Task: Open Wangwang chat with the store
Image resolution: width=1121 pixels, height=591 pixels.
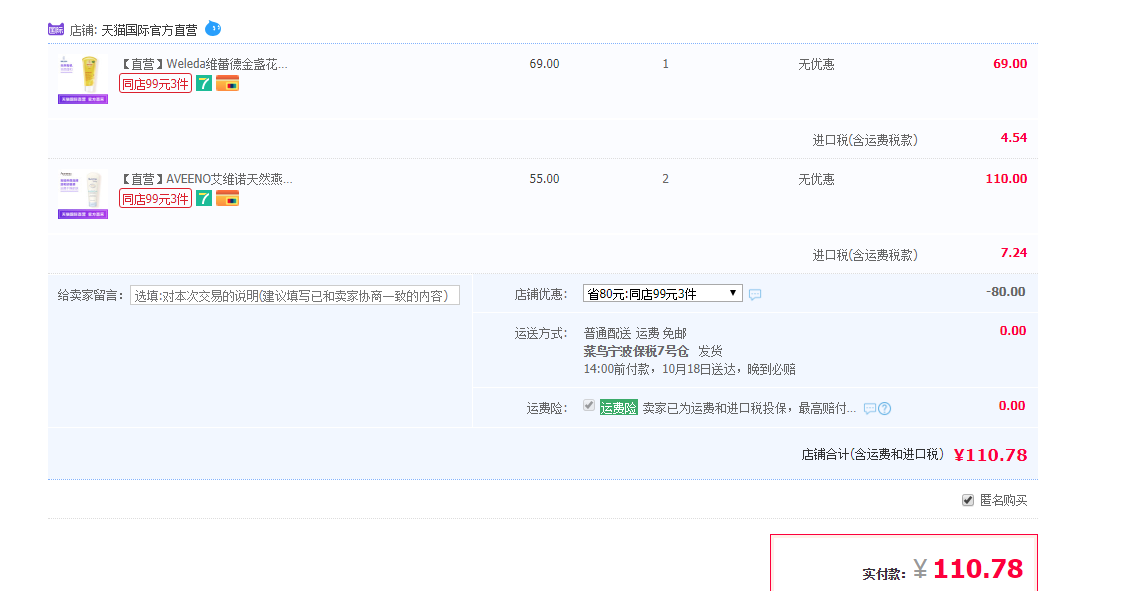Action: click(x=213, y=28)
